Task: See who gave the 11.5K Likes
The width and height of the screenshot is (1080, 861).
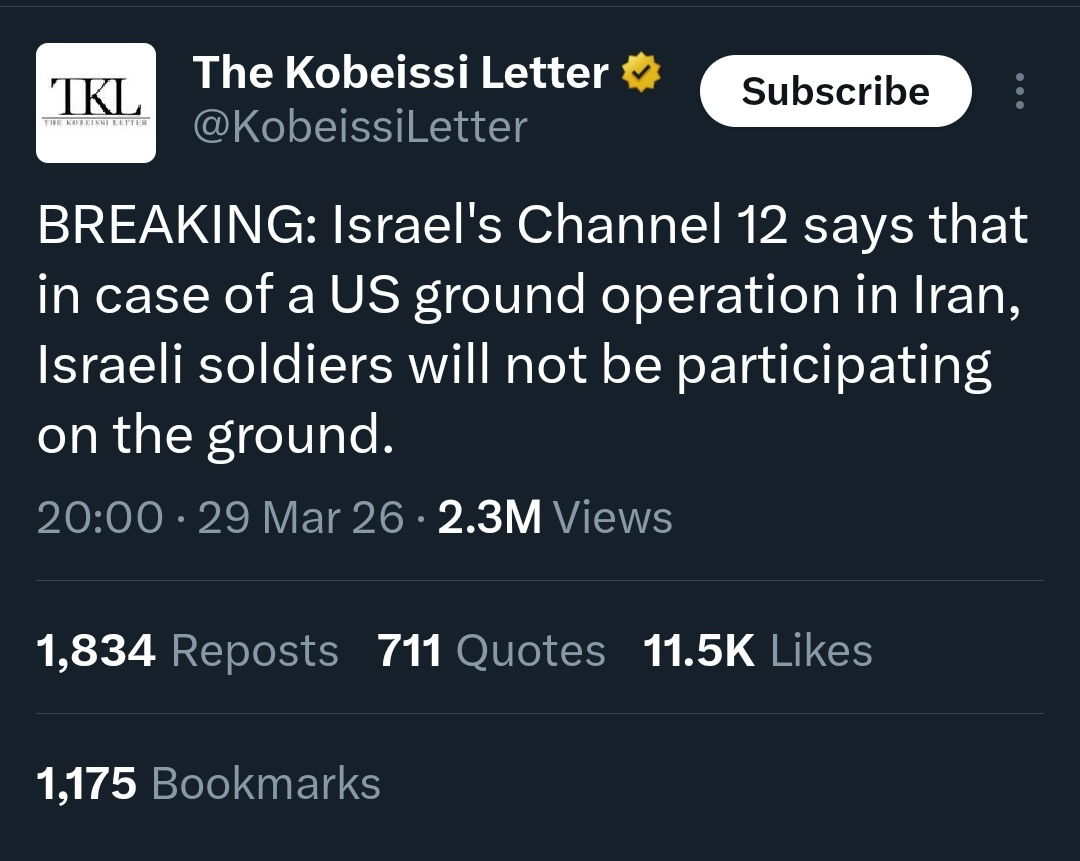Action: point(757,651)
